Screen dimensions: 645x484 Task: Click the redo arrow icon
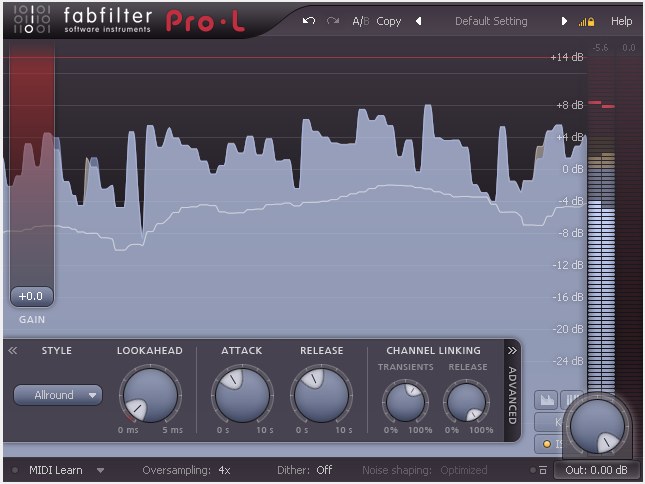pos(333,21)
